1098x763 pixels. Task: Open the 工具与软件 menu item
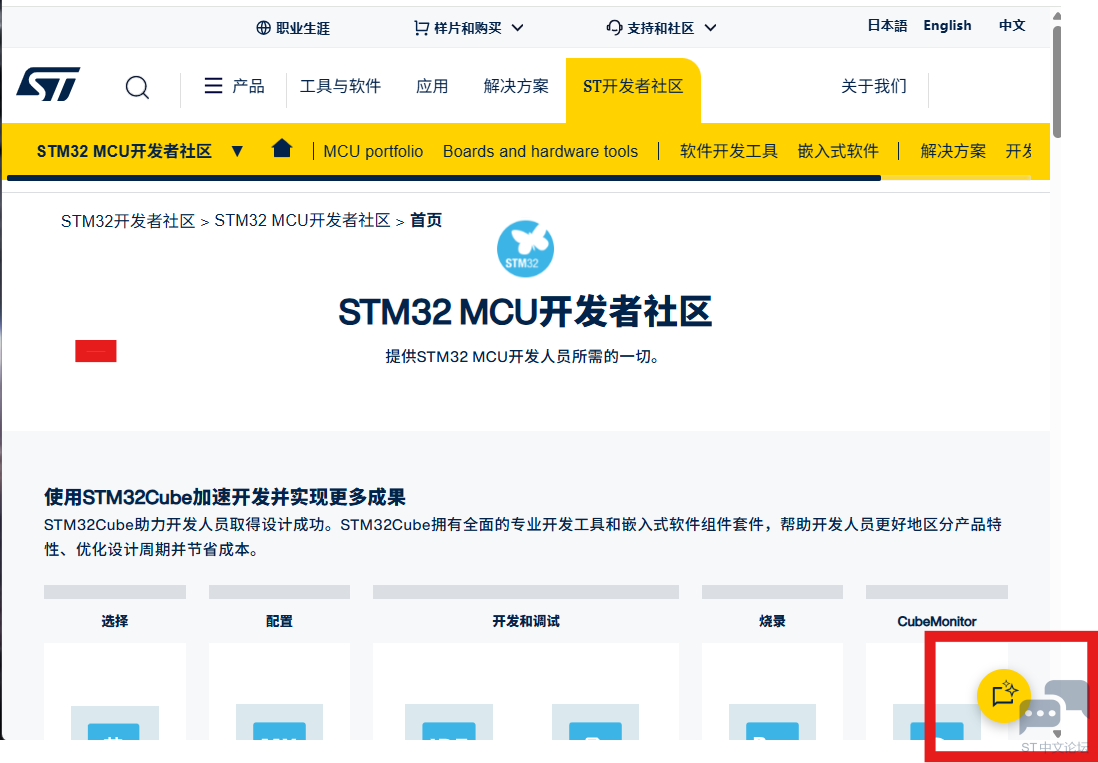pos(340,86)
